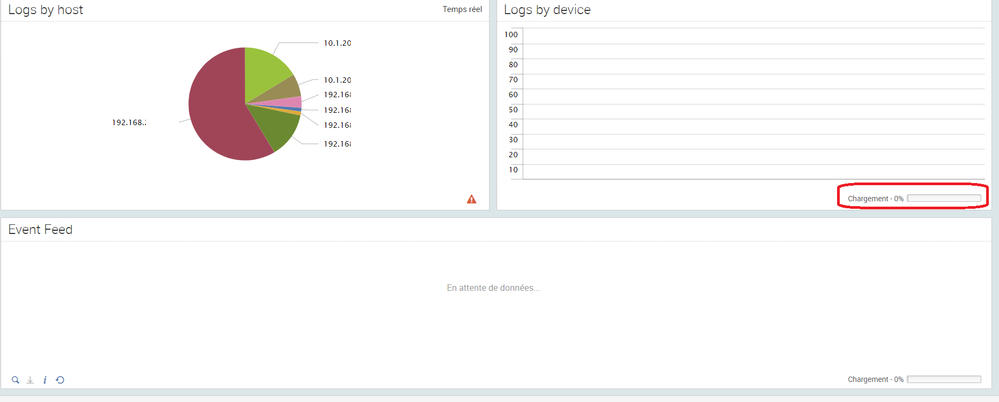Click the topmost 10.1.20 pie label

[x=337, y=43]
